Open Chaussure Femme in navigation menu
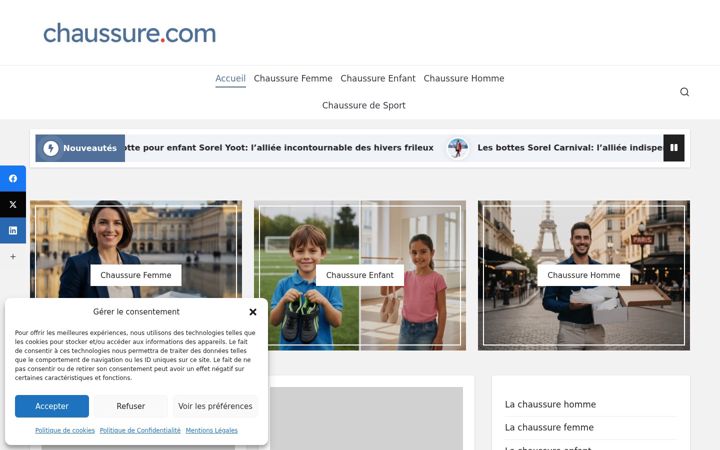 (x=293, y=79)
